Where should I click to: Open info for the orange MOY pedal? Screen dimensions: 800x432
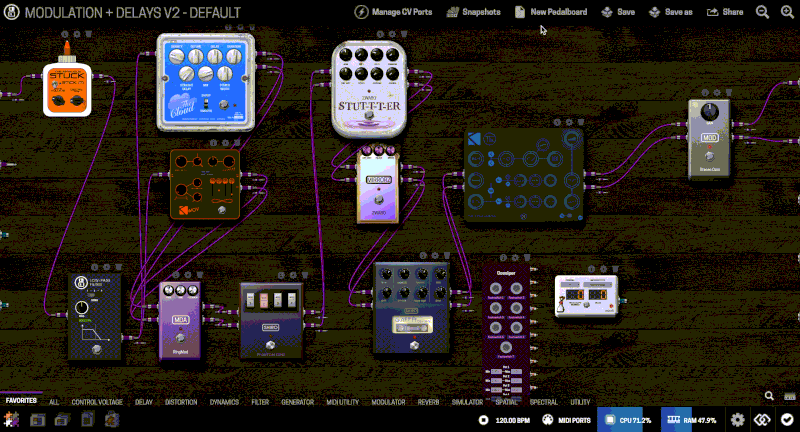click(x=213, y=143)
